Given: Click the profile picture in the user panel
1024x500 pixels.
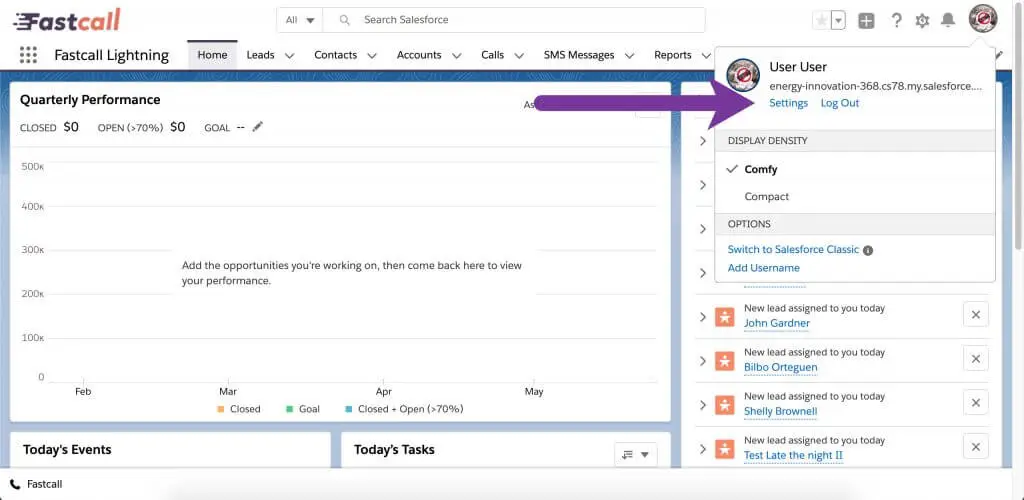Looking at the screenshot, I should 743,74.
